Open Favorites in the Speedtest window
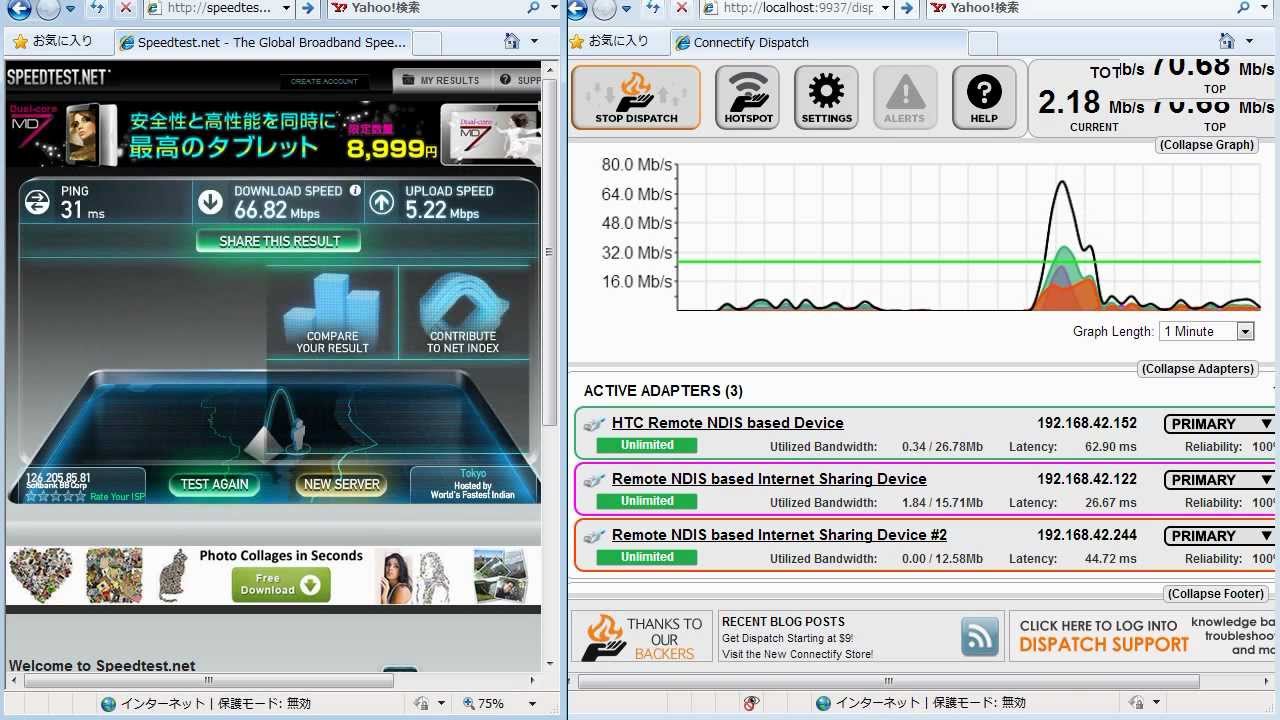Screen dimensions: 1280x720 [52, 41]
